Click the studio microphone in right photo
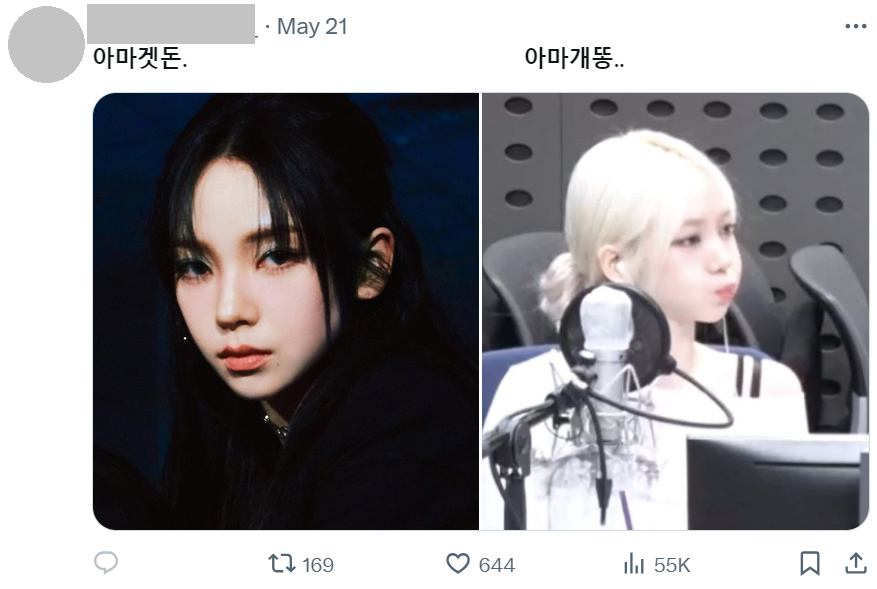Image resolution: width=877 pixels, height=589 pixels. click(x=607, y=350)
